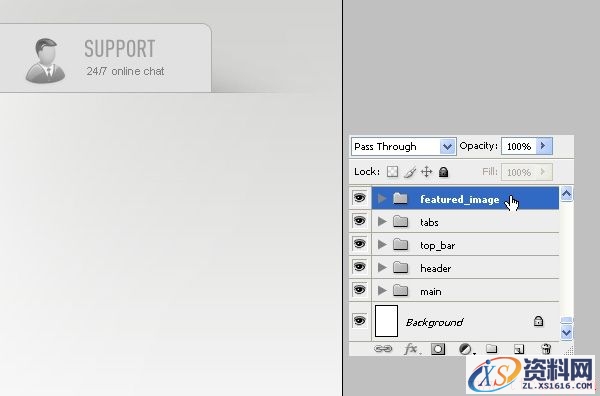
Task: Open the Pass Through blend mode dropdown
Action: click(x=404, y=147)
